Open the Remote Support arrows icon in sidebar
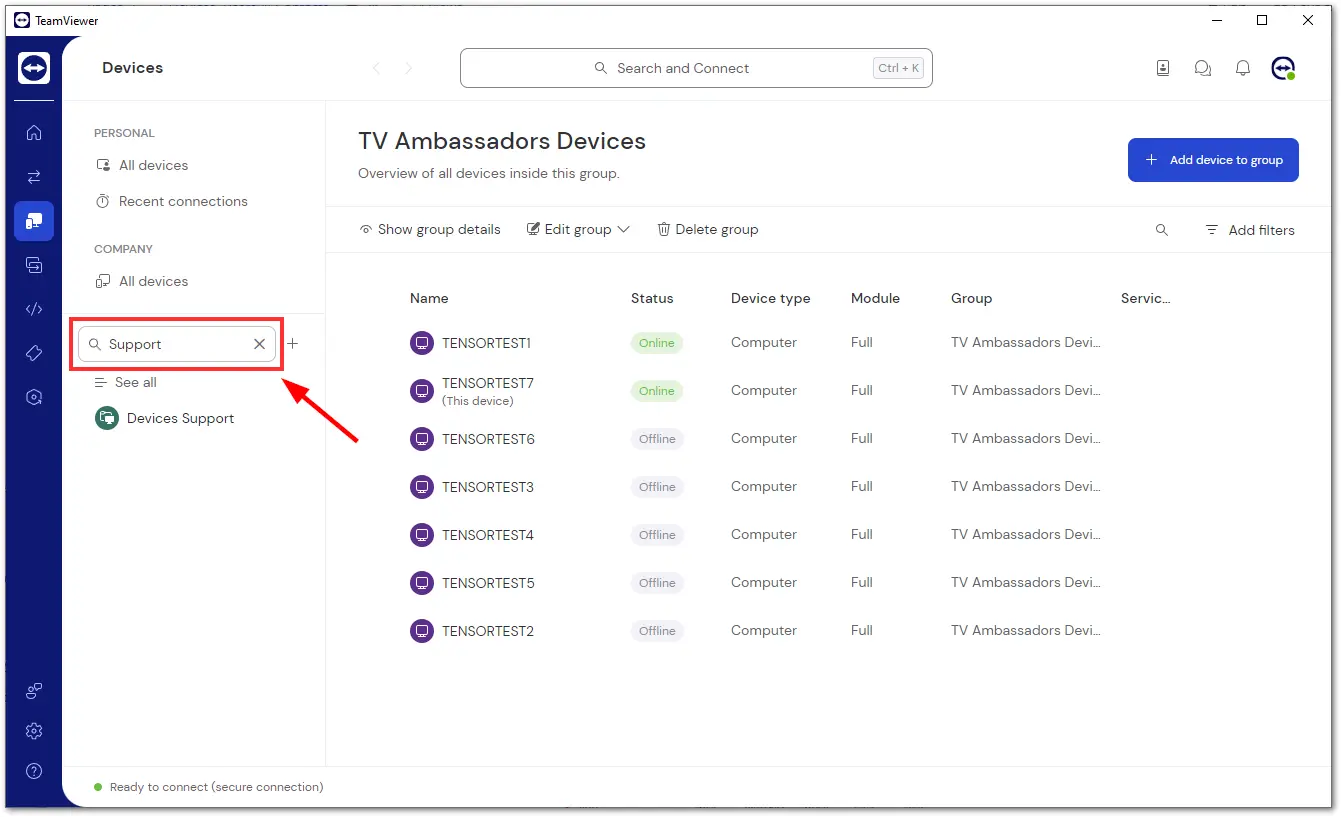 [34, 177]
